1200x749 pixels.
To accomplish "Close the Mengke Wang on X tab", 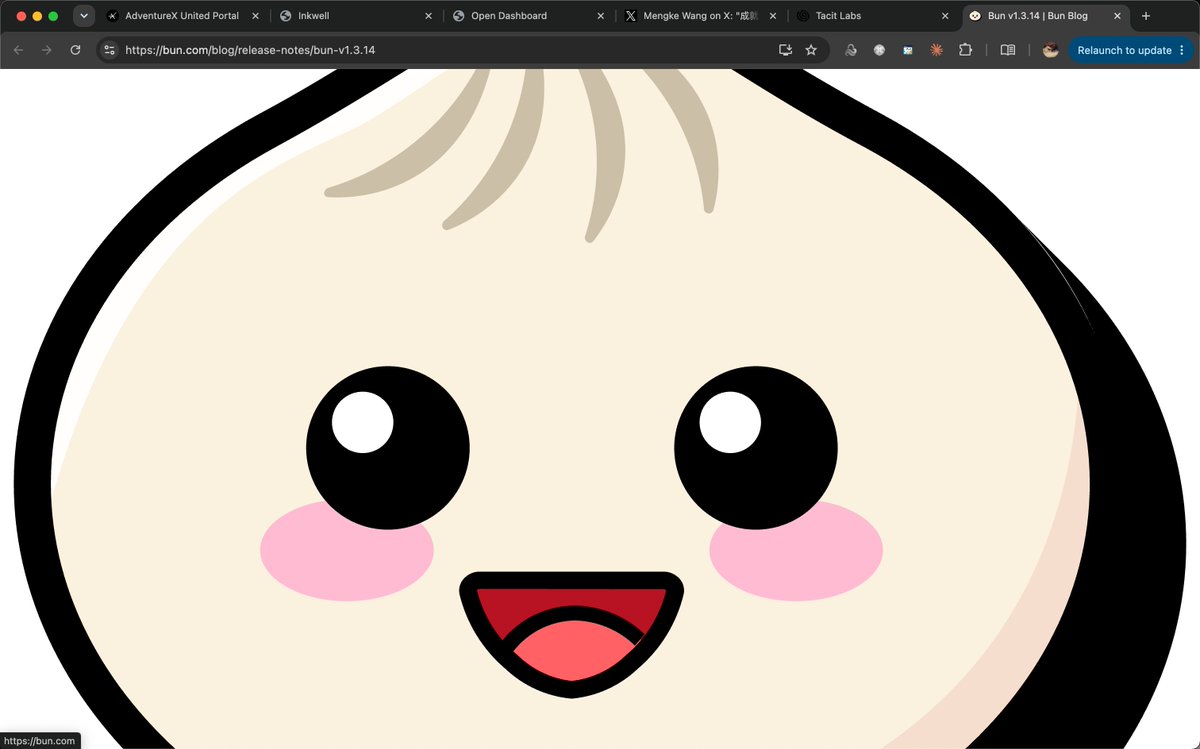I will pyautogui.click(x=773, y=16).
